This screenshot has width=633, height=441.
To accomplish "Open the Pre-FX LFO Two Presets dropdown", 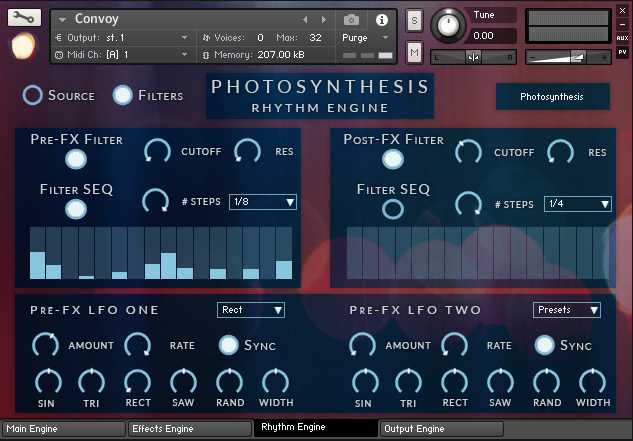I will coord(566,310).
